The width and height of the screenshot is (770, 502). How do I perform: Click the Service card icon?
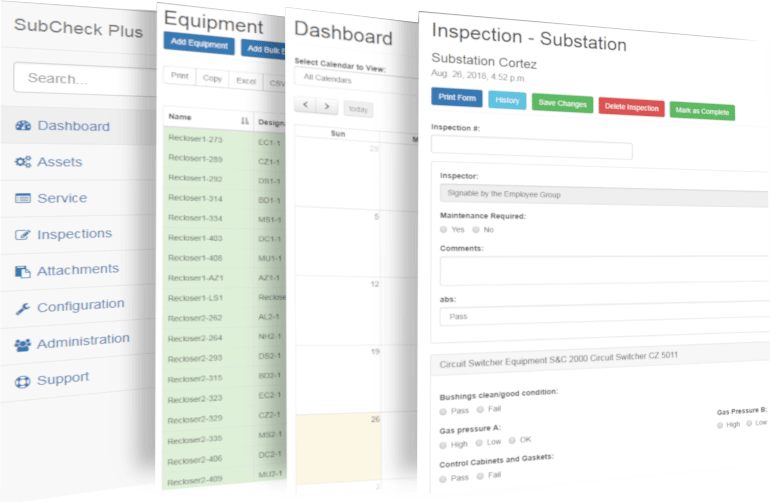point(23,198)
